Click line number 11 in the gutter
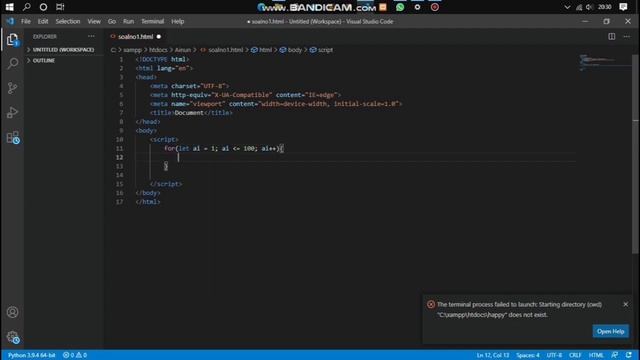Screen dimensions: 640x360 coord(120,149)
